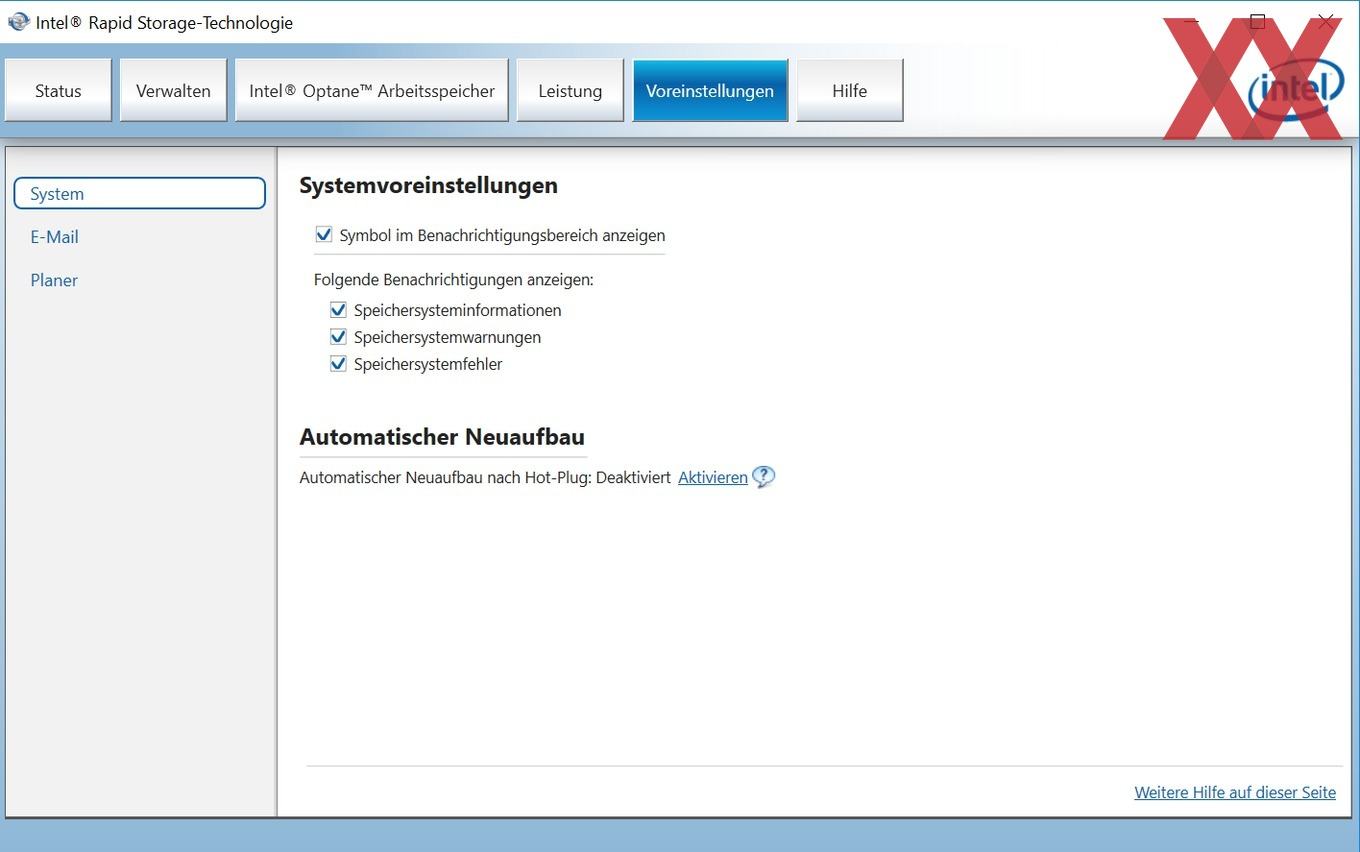
Task: Open E-Mail preferences in sidebar
Action: [x=54, y=237]
